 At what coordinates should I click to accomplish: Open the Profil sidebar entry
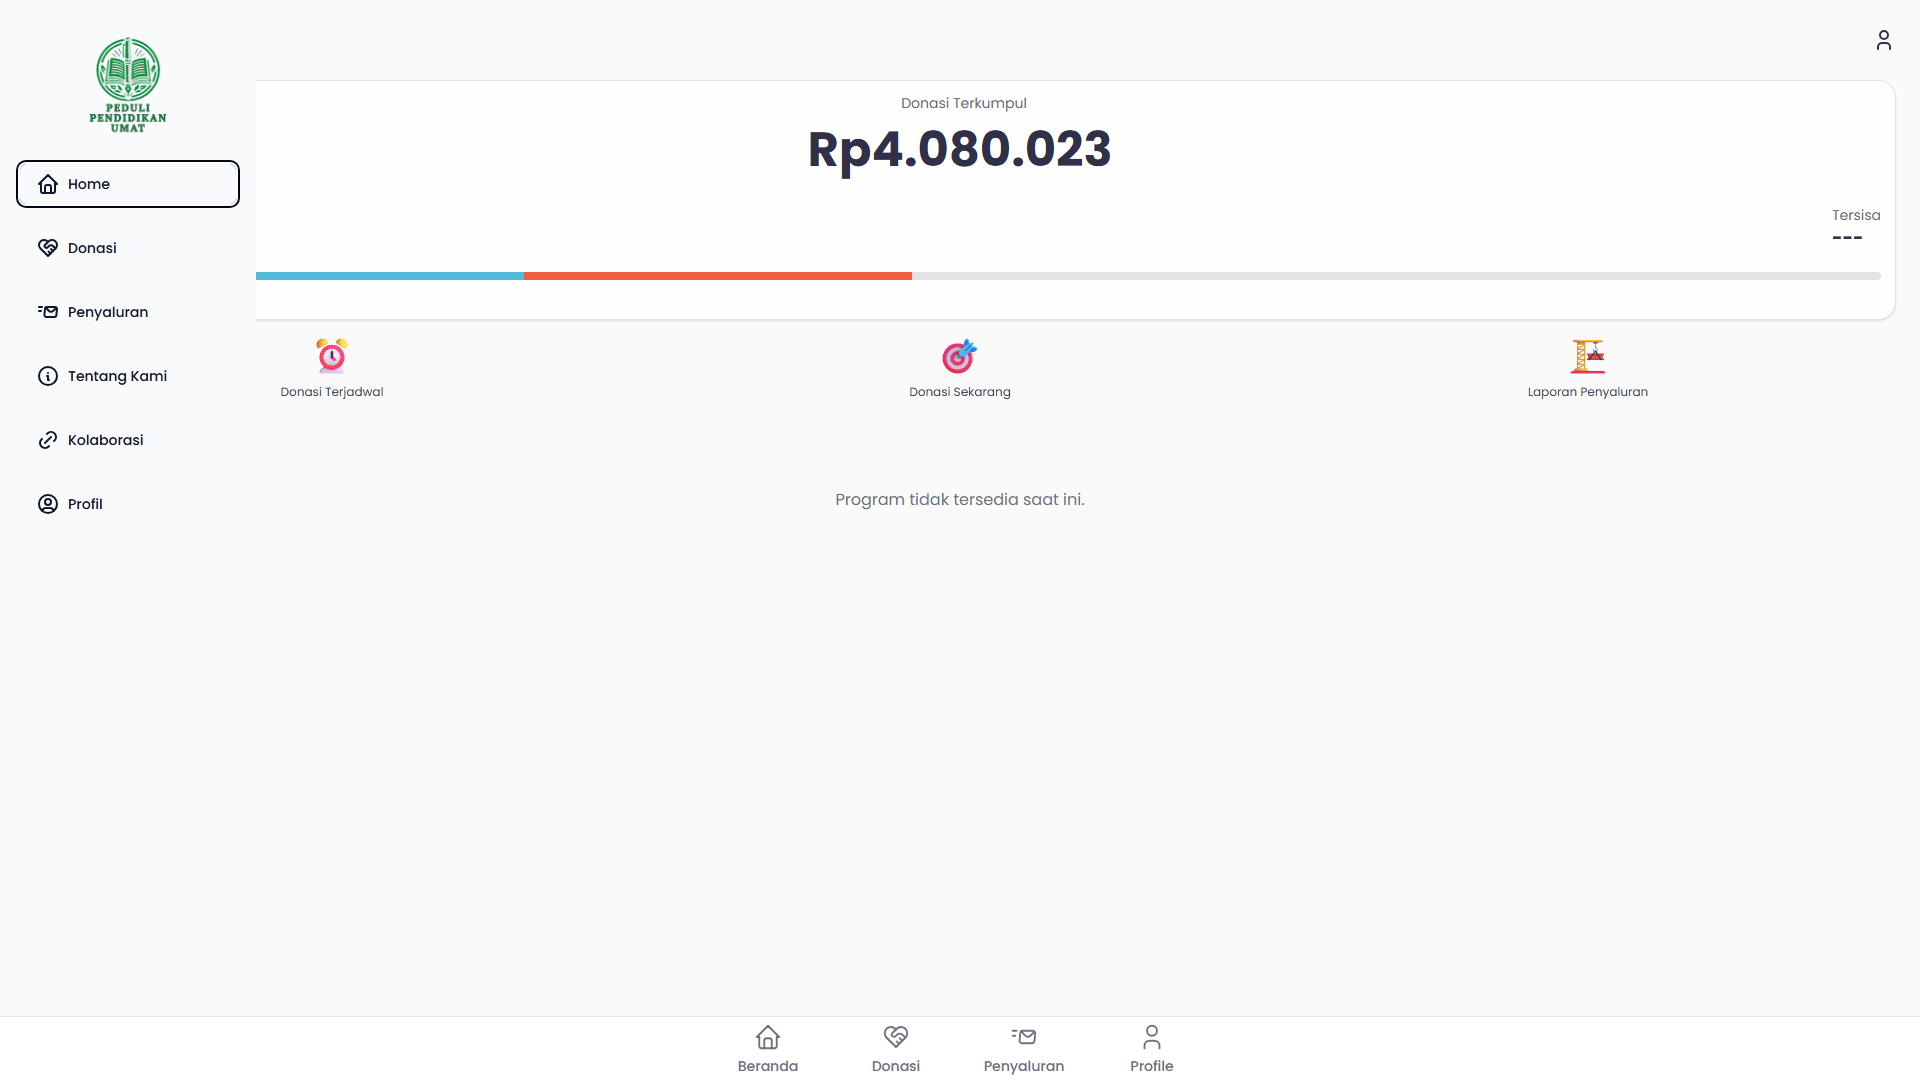point(85,503)
